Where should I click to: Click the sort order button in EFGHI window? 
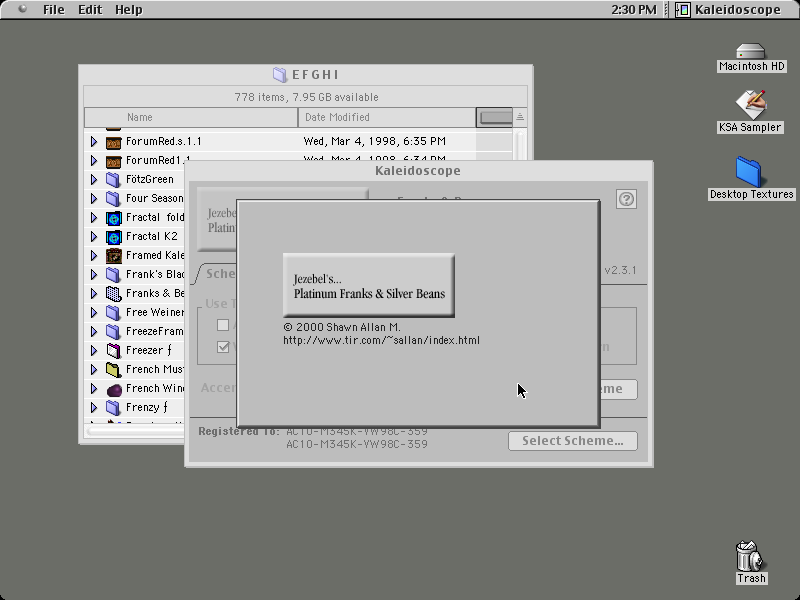[520, 117]
